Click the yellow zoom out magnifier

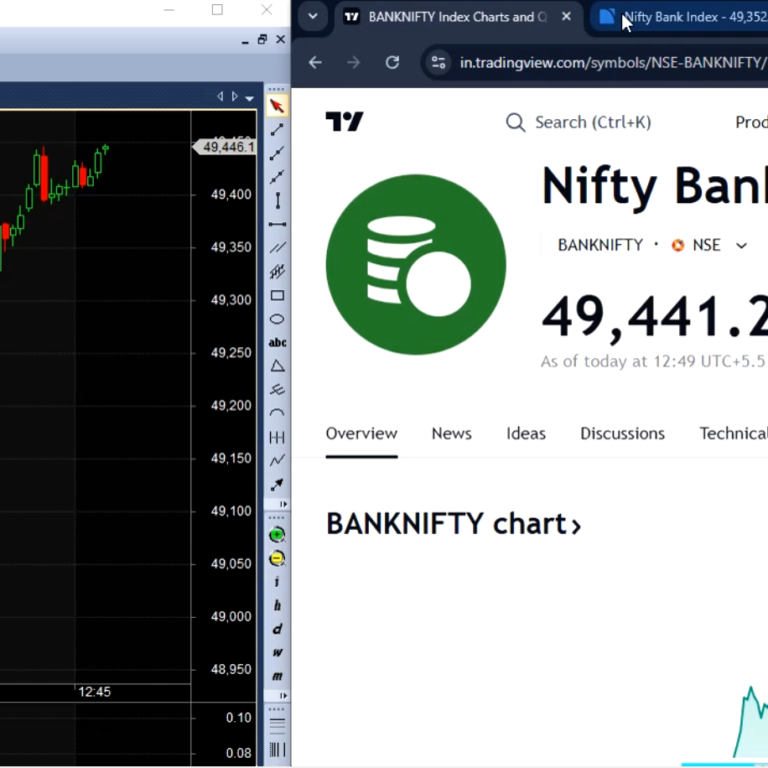coord(277,558)
